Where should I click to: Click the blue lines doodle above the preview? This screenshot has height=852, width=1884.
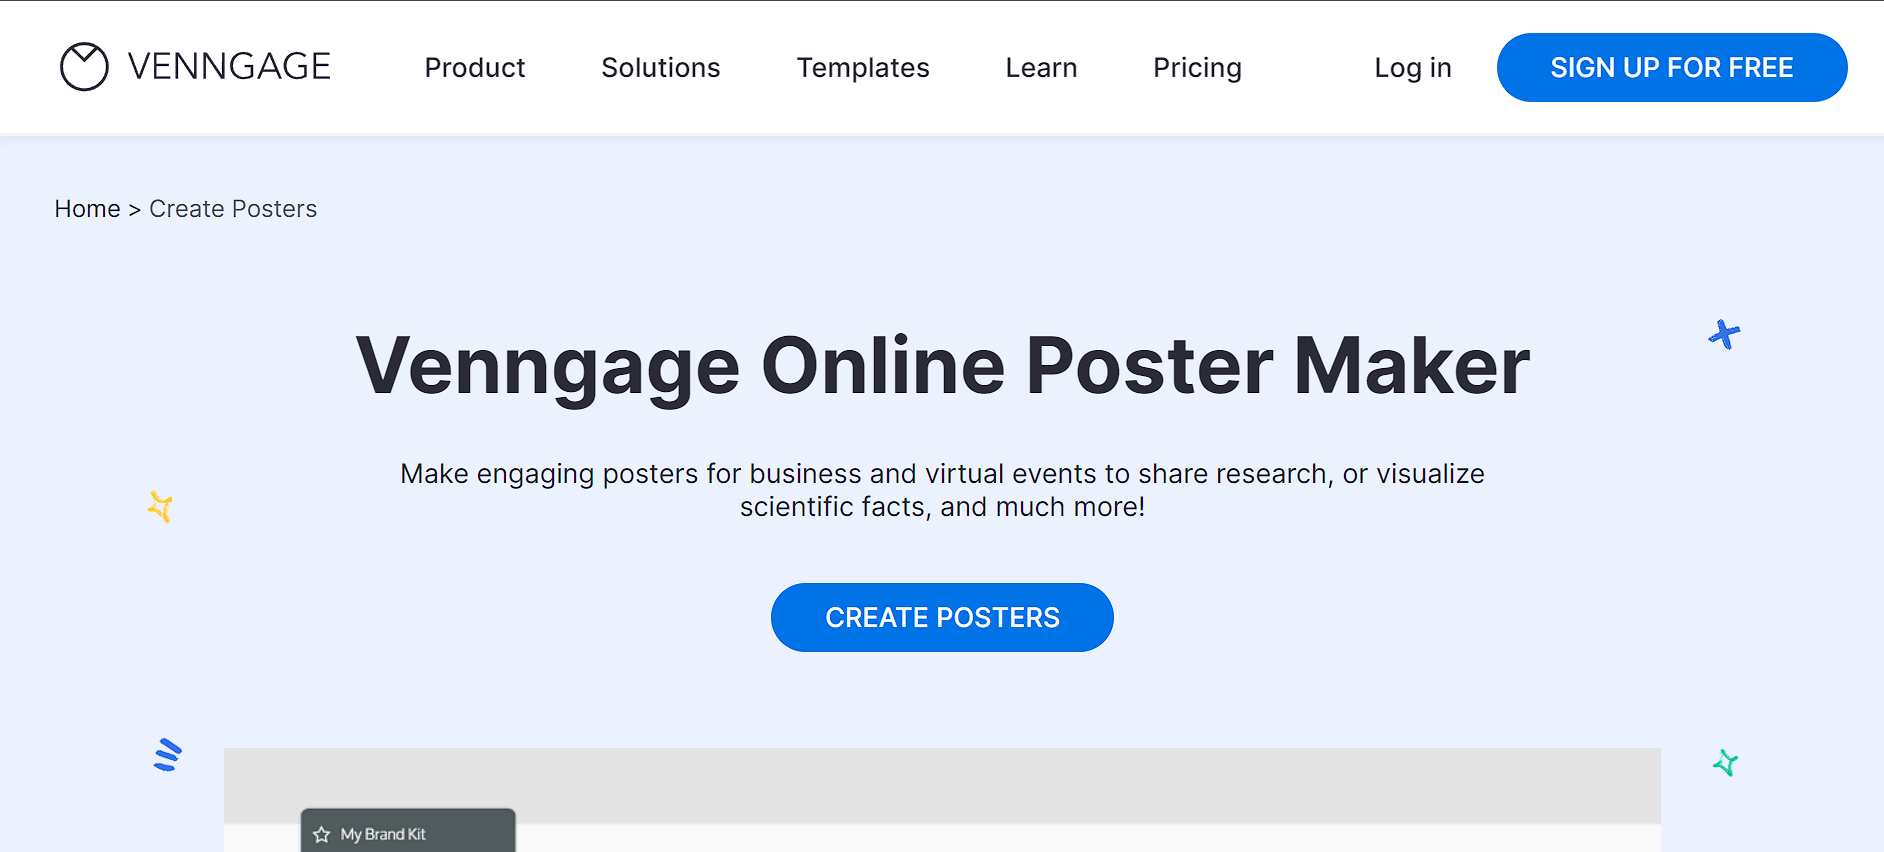(166, 756)
